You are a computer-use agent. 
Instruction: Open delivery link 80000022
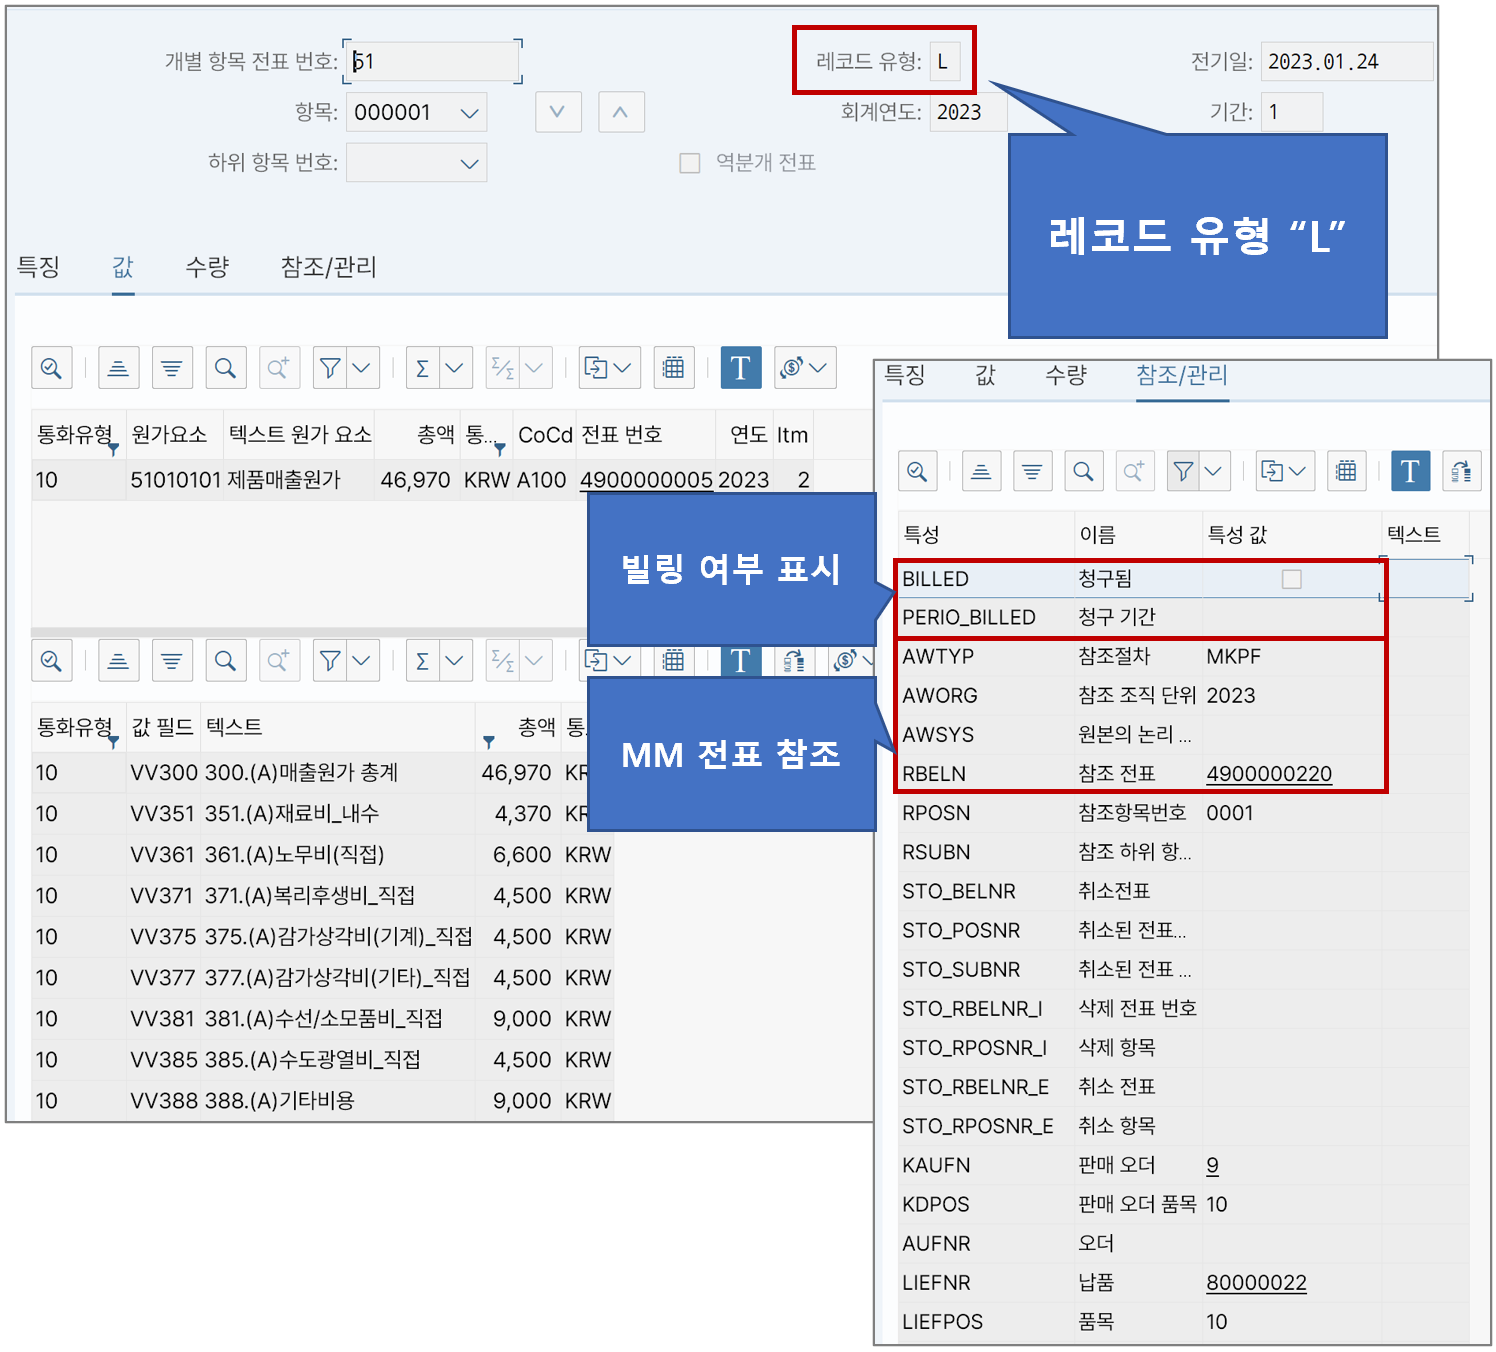(x=1256, y=1283)
